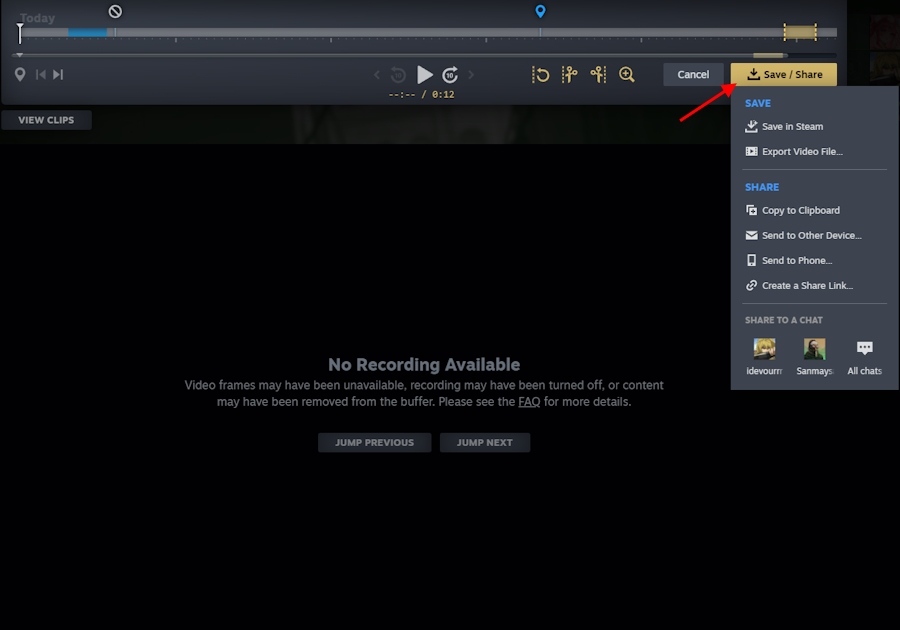Select the clip trim tool icon
Screen dimensions: 900x630
coord(570,74)
